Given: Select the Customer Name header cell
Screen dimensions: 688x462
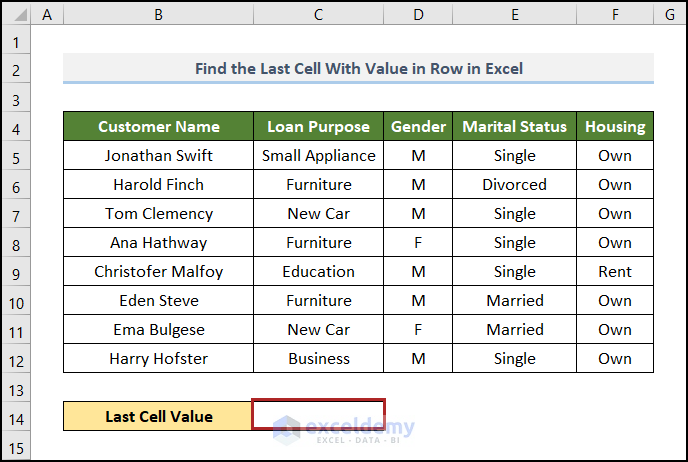Looking at the screenshot, I should click(x=158, y=127).
